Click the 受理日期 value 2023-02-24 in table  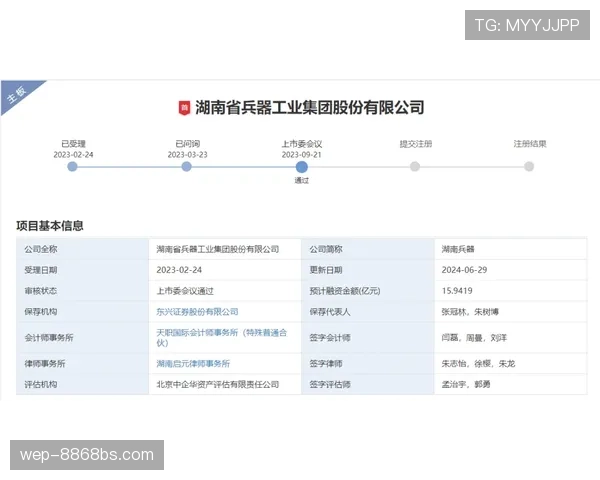[179, 270]
